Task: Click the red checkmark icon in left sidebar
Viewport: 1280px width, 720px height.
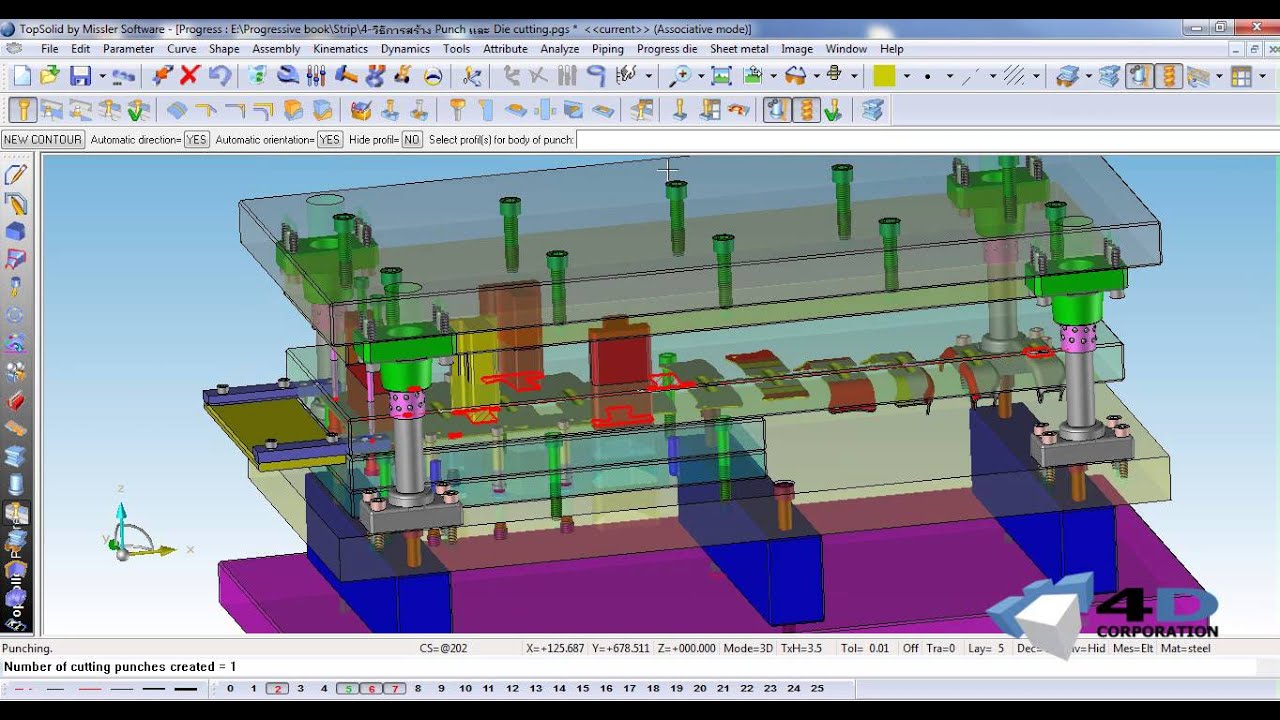Action: point(15,402)
